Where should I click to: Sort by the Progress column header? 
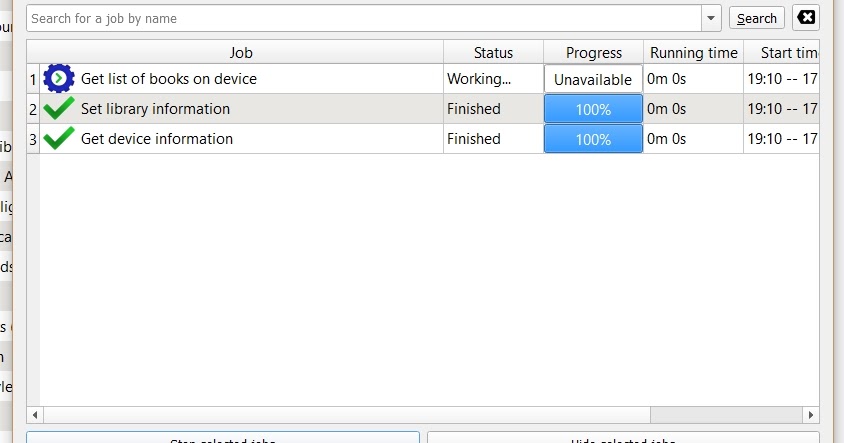(x=593, y=52)
